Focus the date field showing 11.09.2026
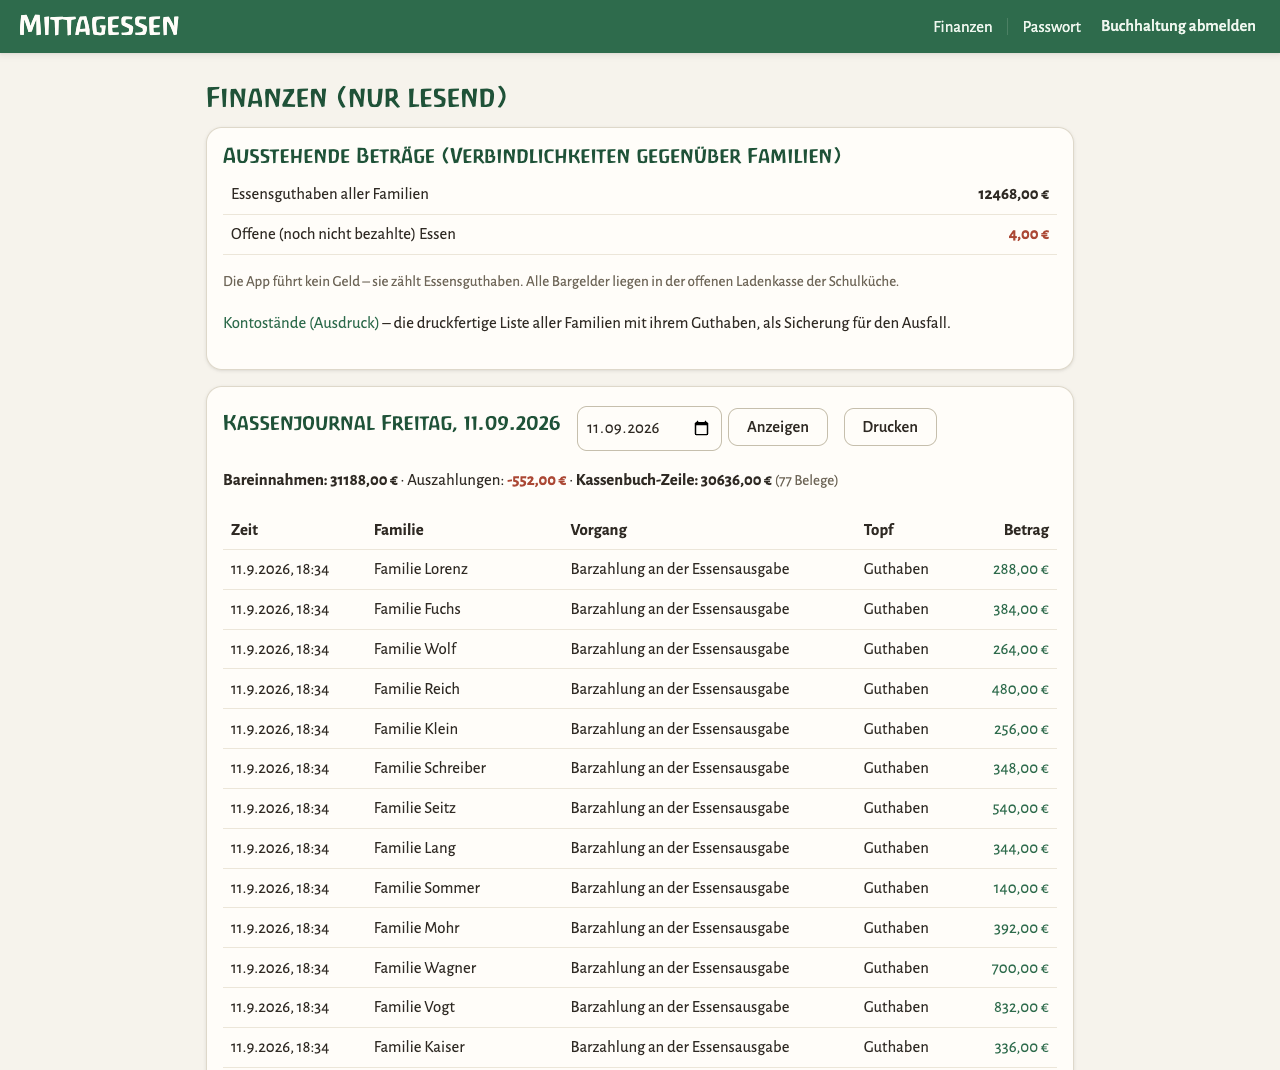Image resolution: width=1280 pixels, height=1070 pixels. point(649,428)
